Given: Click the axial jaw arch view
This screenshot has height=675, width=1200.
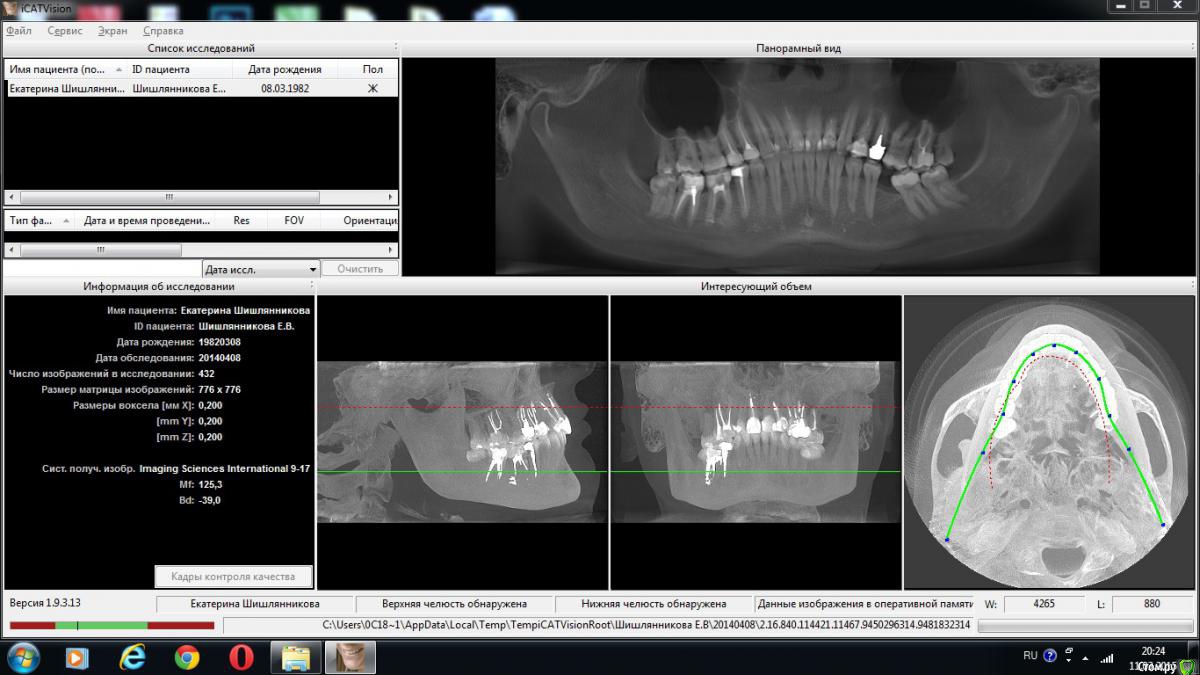Looking at the screenshot, I should click(x=1048, y=442).
